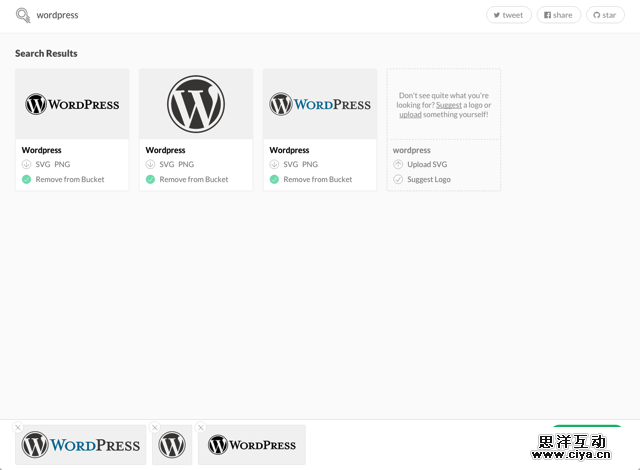This screenshot has width=640, height=470.
Task: Click the Wordpress title on the round W card
Action: tap(165, 150)
